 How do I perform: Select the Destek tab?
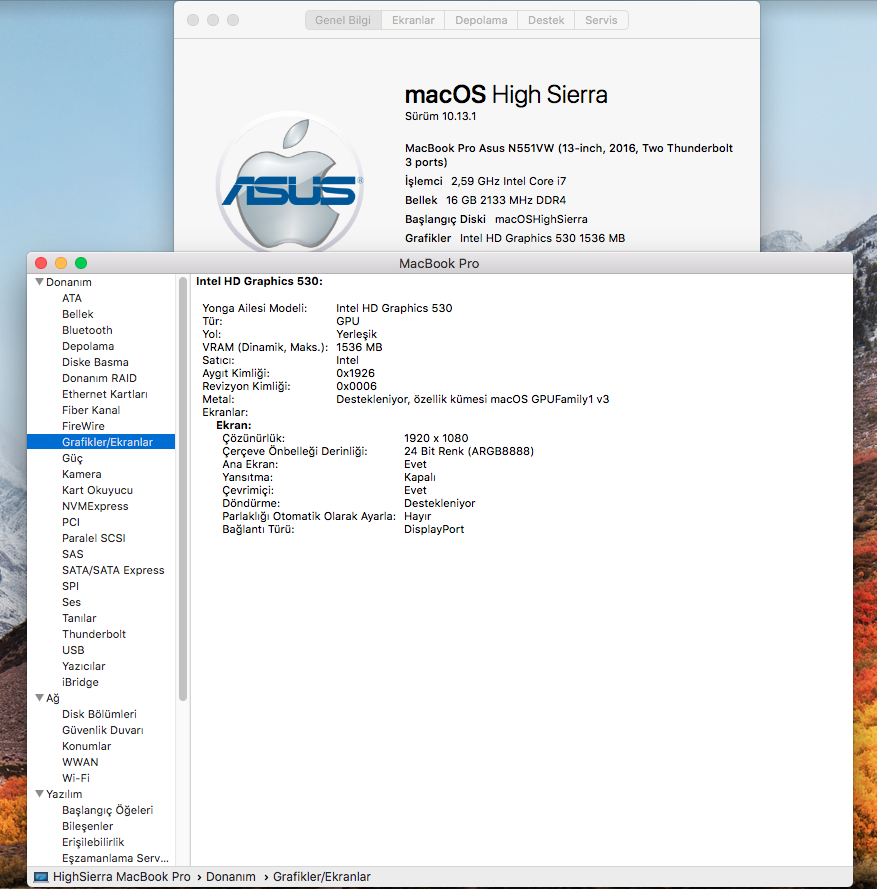point(546,20)
